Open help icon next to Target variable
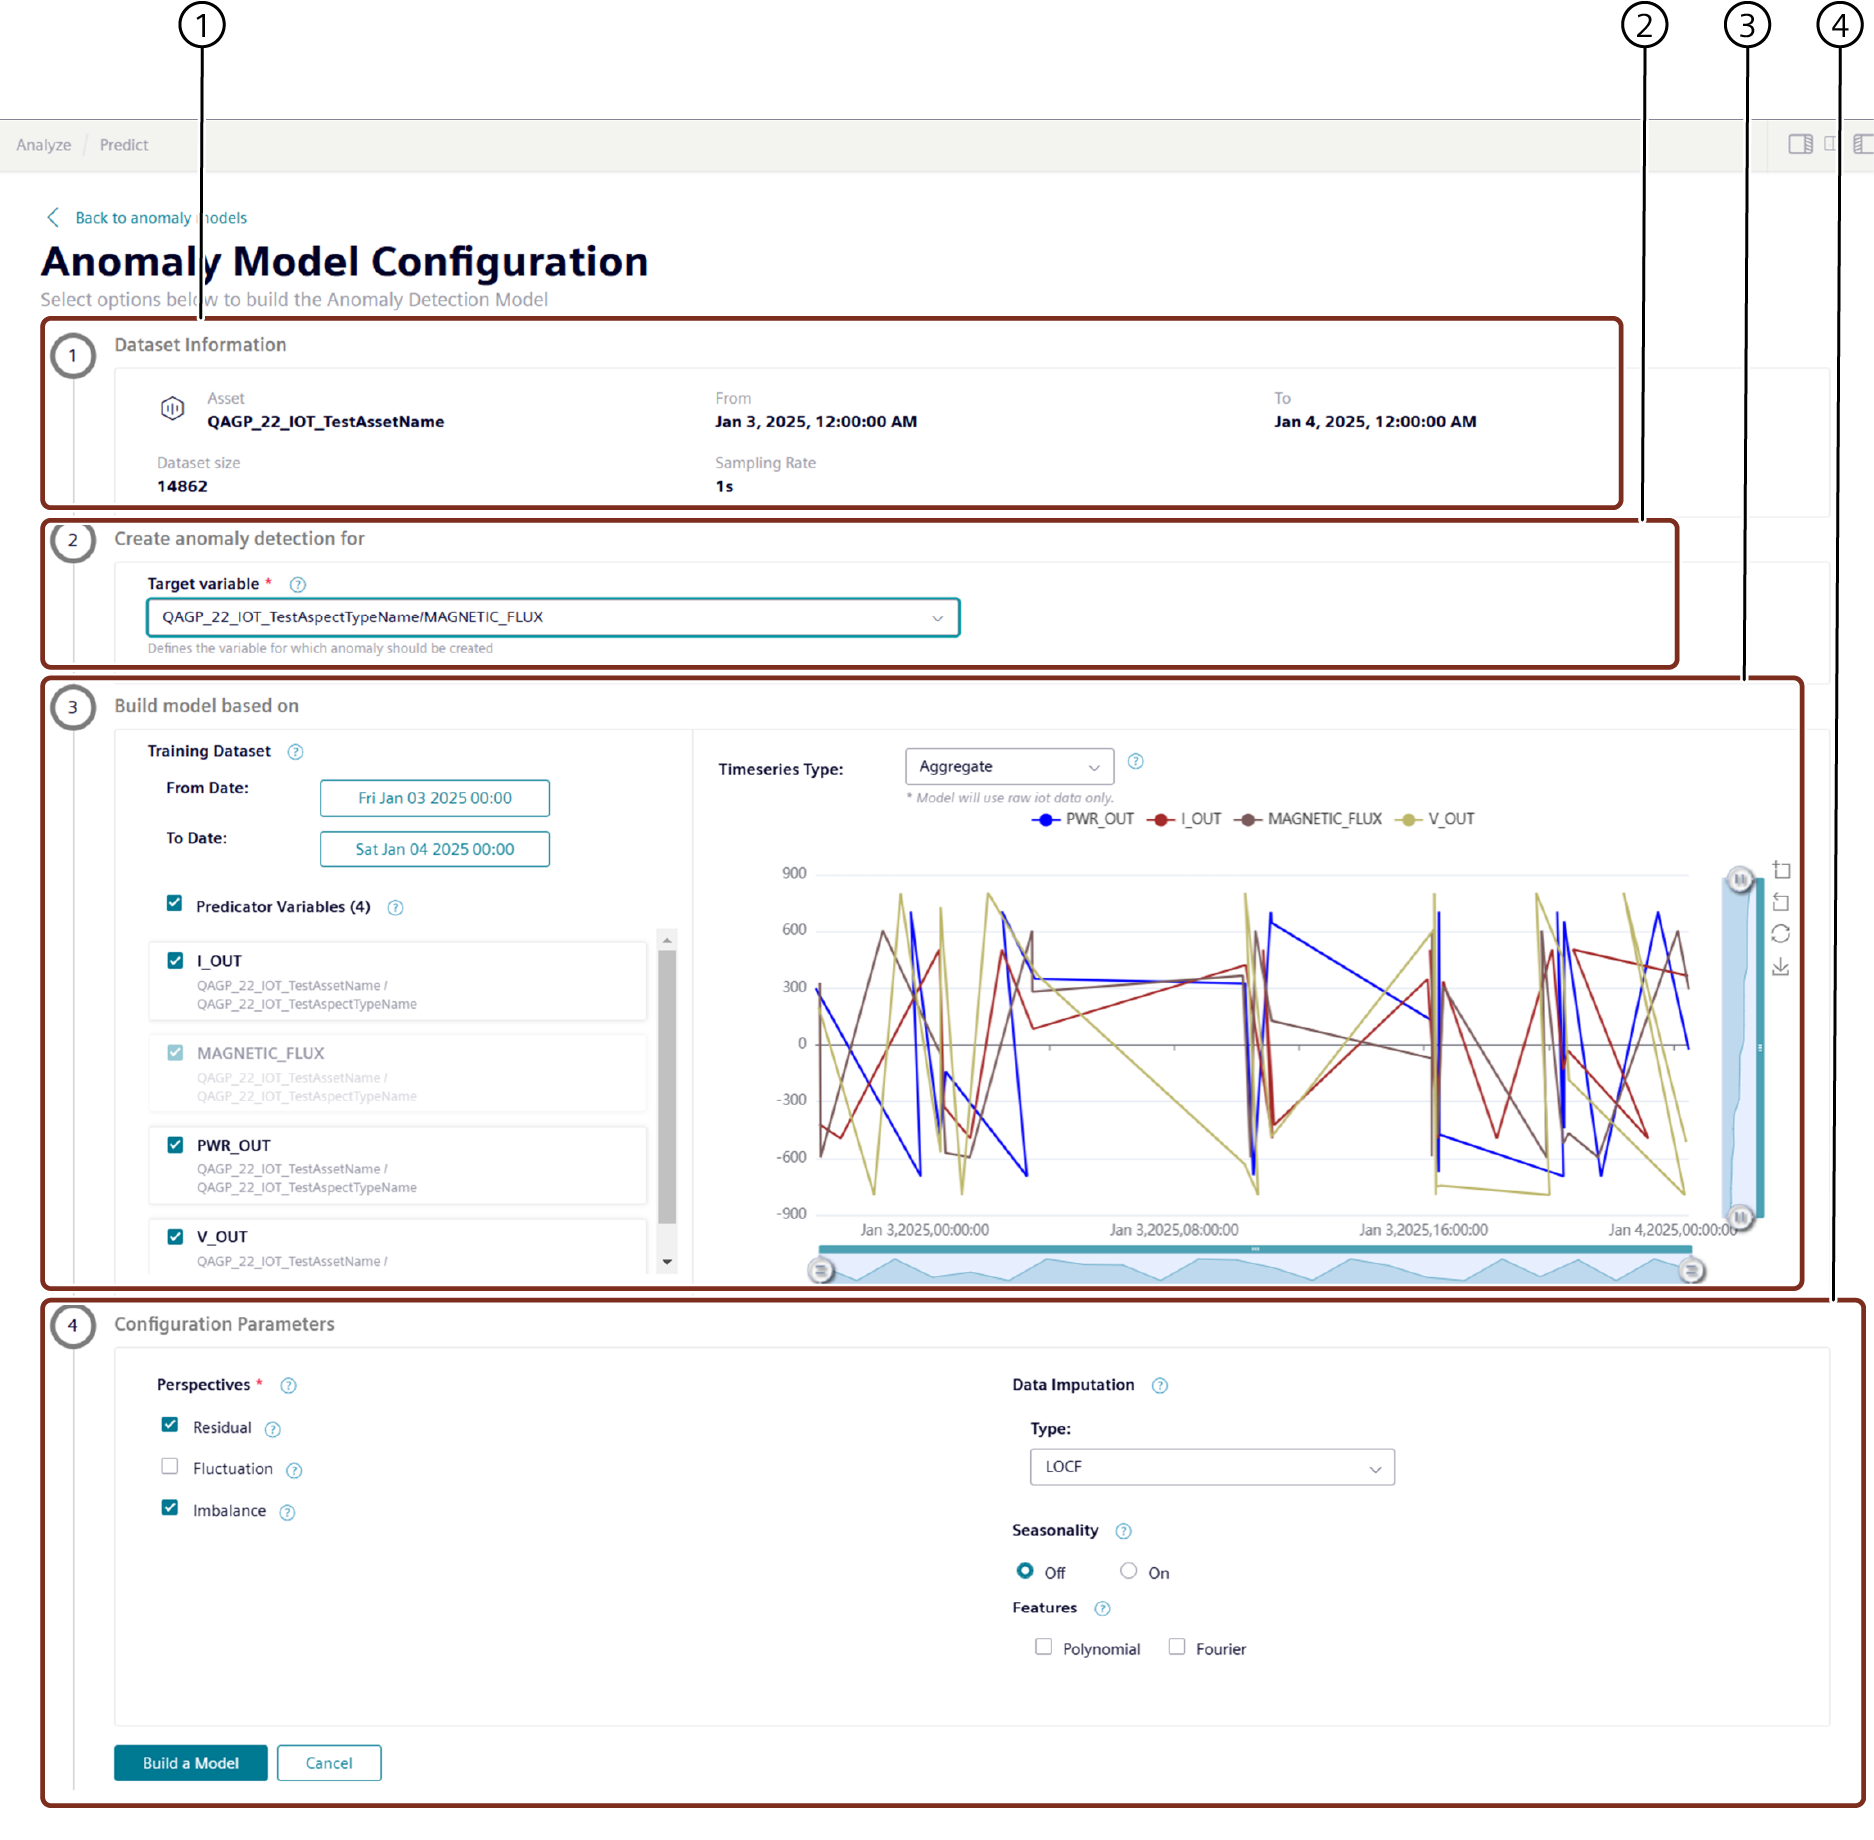 [x=297, y=585]
